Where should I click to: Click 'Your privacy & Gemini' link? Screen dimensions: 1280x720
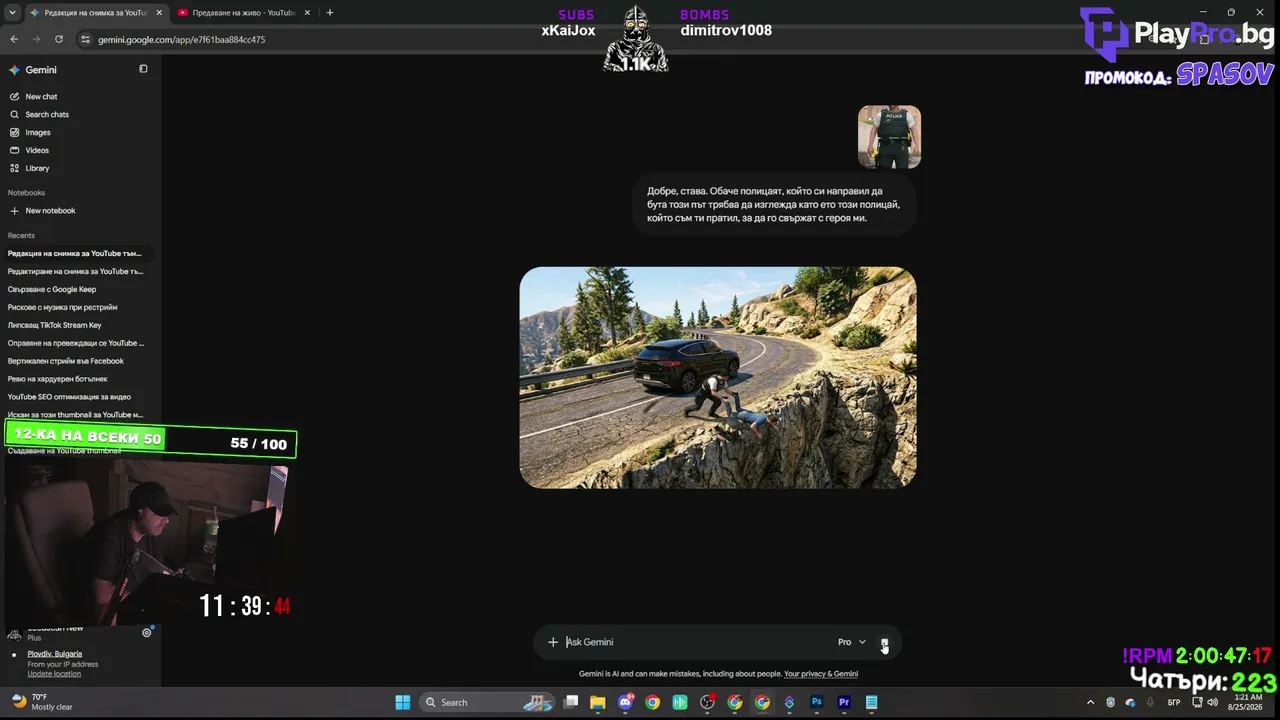click(x=821, y=674)
